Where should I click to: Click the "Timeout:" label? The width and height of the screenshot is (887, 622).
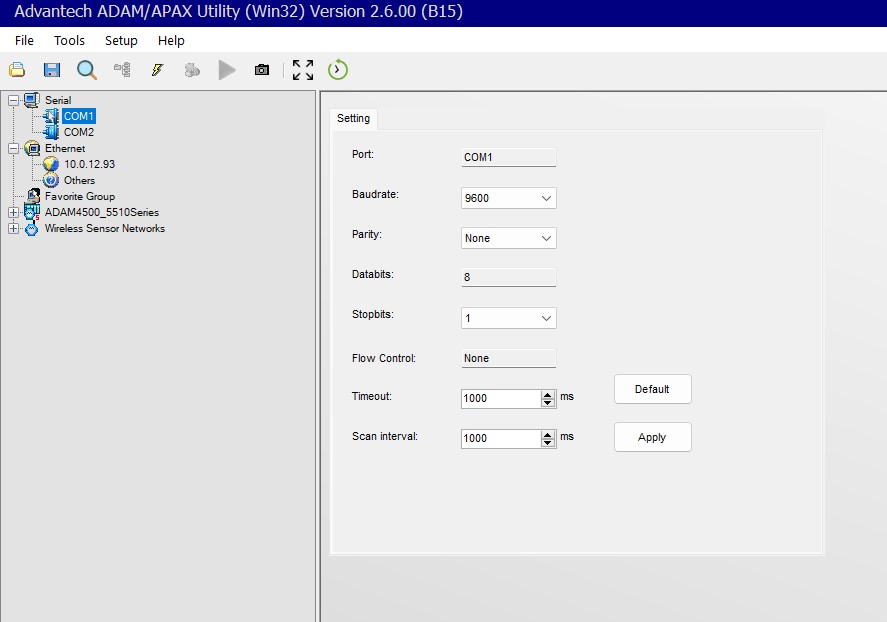point(372,396)
